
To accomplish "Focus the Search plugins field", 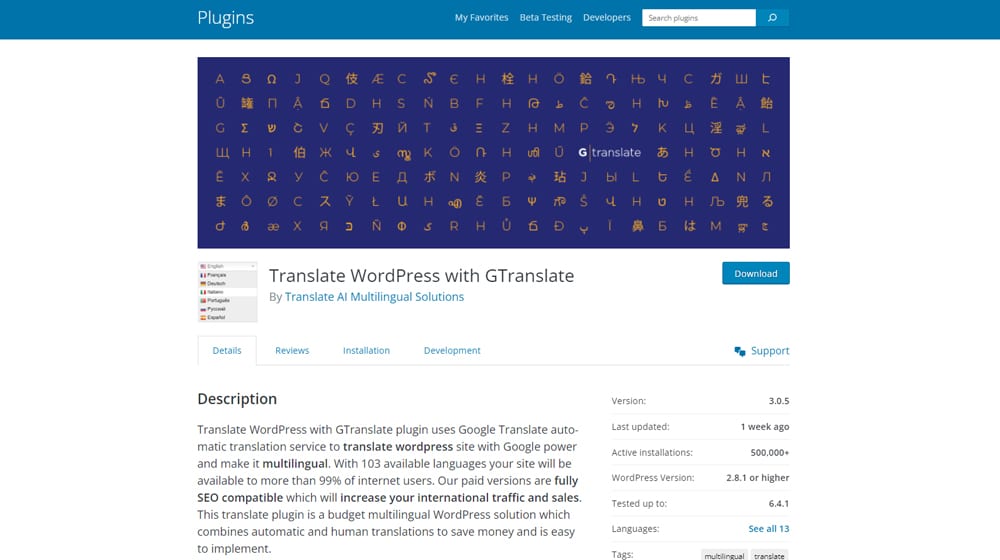I will [698, 18].
